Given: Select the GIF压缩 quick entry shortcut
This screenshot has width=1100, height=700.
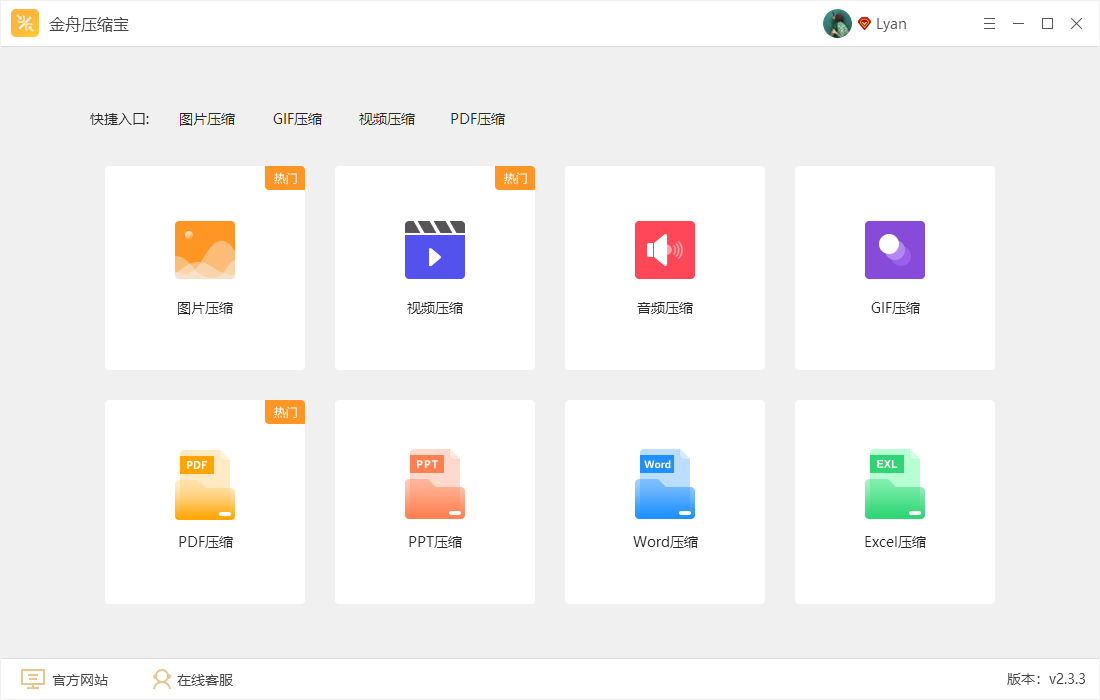Looking at the screenshot, I should pos(297,118).
